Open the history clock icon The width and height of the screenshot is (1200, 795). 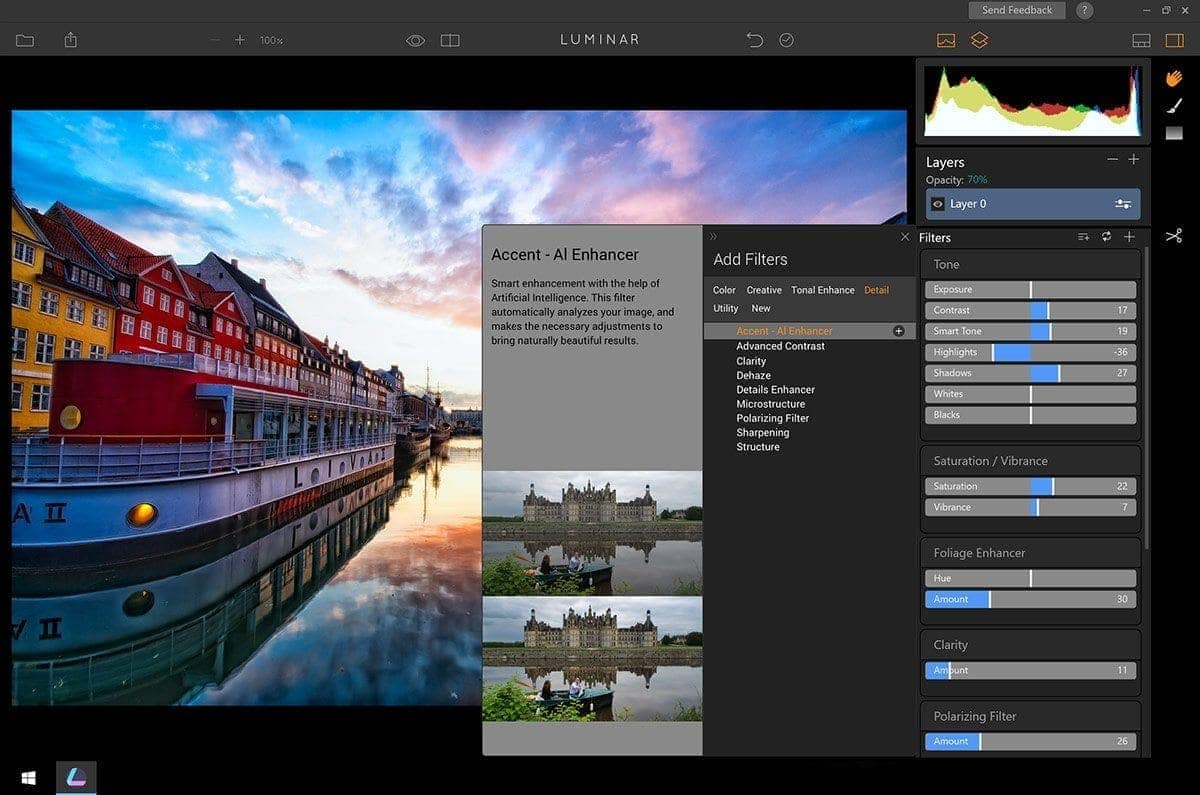786,40
